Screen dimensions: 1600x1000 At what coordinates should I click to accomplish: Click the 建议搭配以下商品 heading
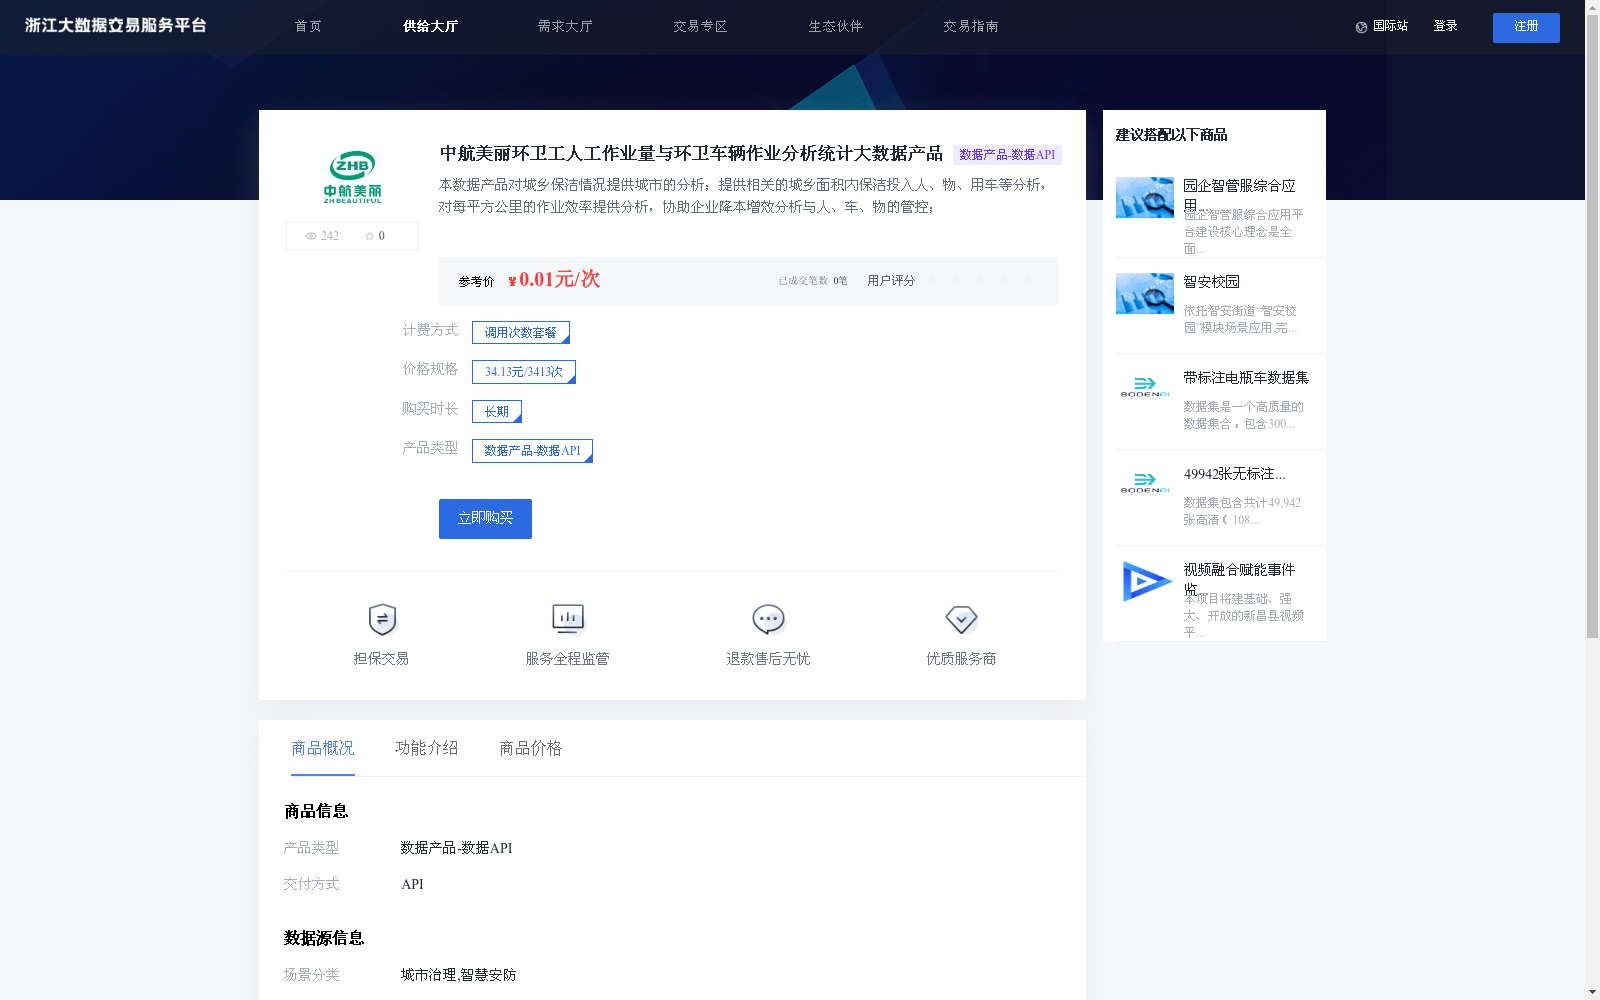(x=1171, y=135)
